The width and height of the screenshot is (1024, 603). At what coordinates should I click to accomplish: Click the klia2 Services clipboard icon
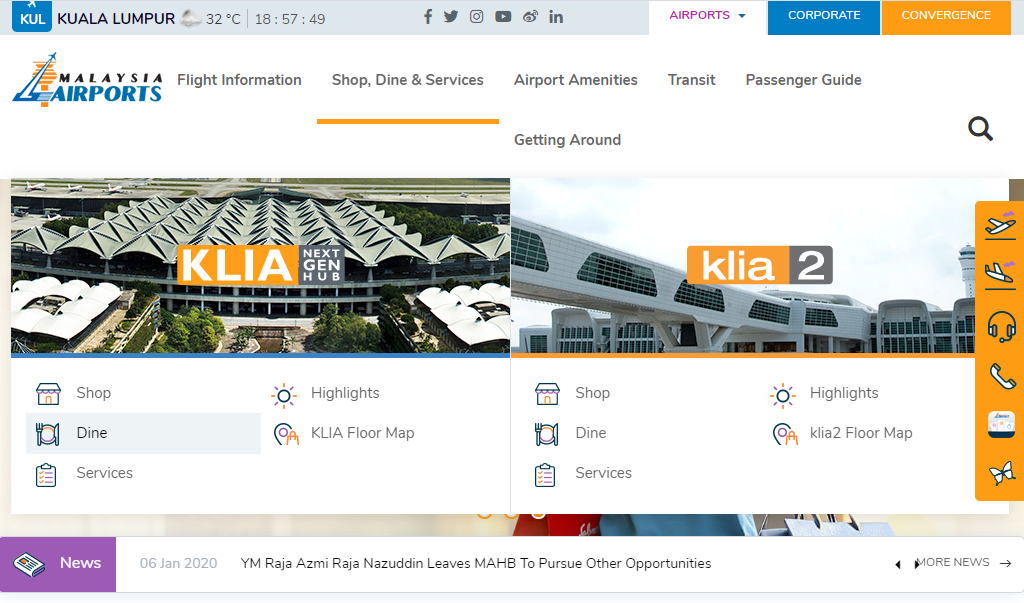[545, 475]
